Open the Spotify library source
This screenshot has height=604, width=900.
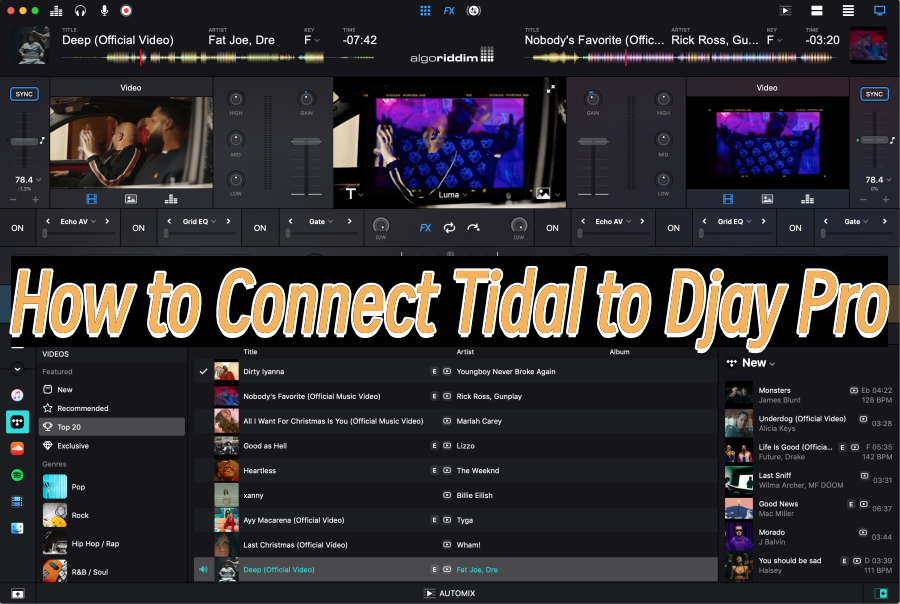point(17,475)
